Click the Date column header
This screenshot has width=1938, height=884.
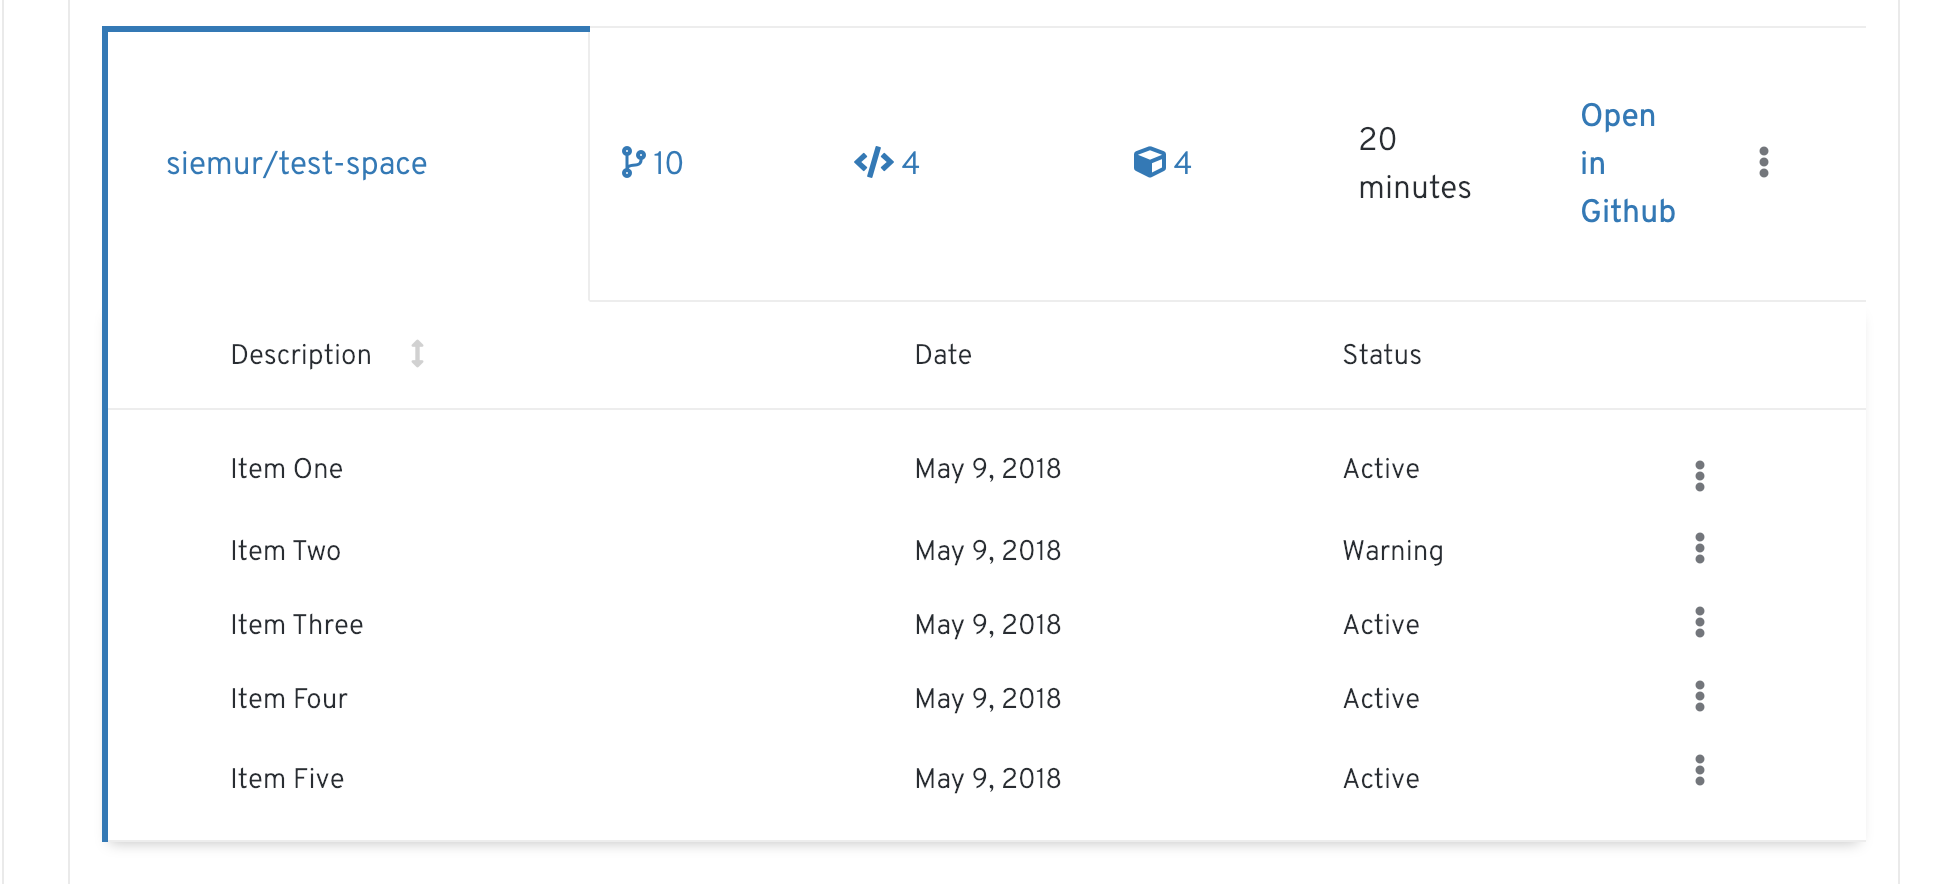pyautogui.click(x=943, y=355)
